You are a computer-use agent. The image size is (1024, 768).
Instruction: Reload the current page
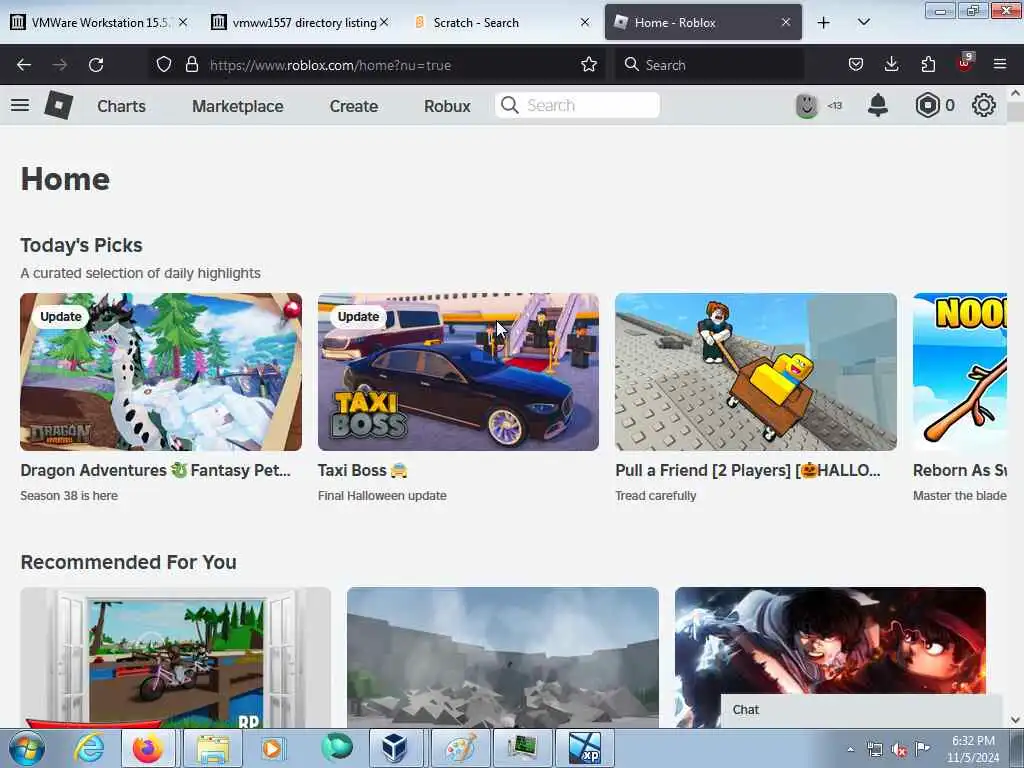pos(96,65)
